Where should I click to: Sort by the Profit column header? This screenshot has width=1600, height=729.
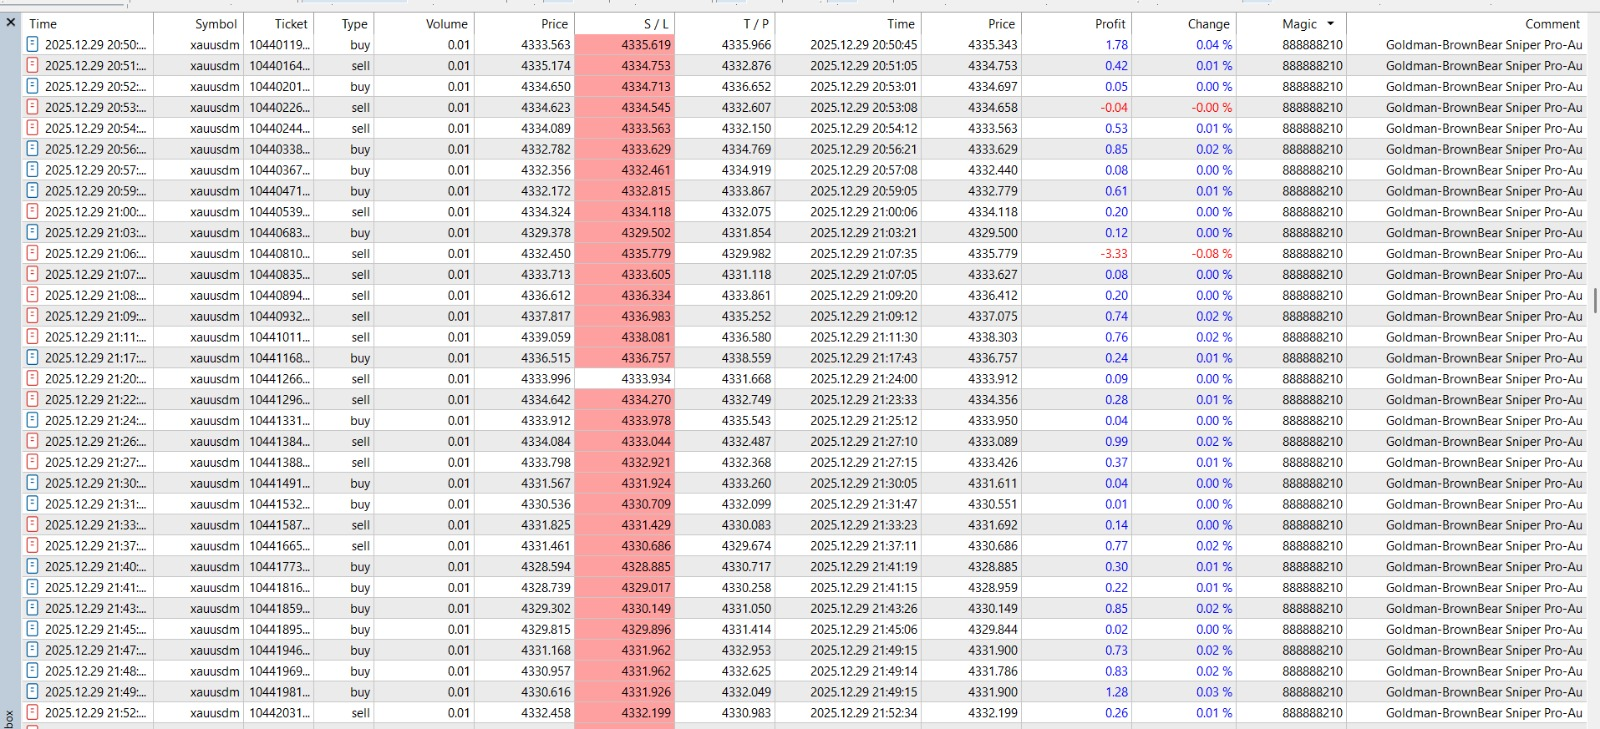(1110, 24)
